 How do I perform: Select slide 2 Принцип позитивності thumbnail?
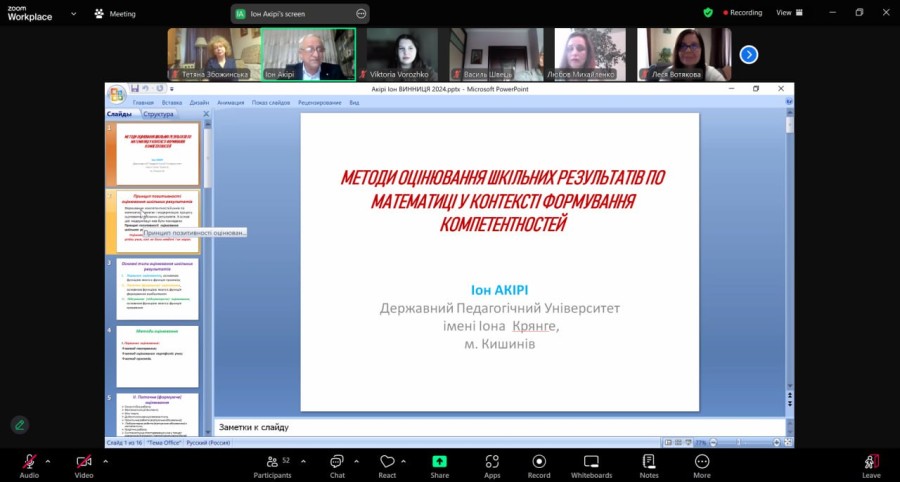157,221
